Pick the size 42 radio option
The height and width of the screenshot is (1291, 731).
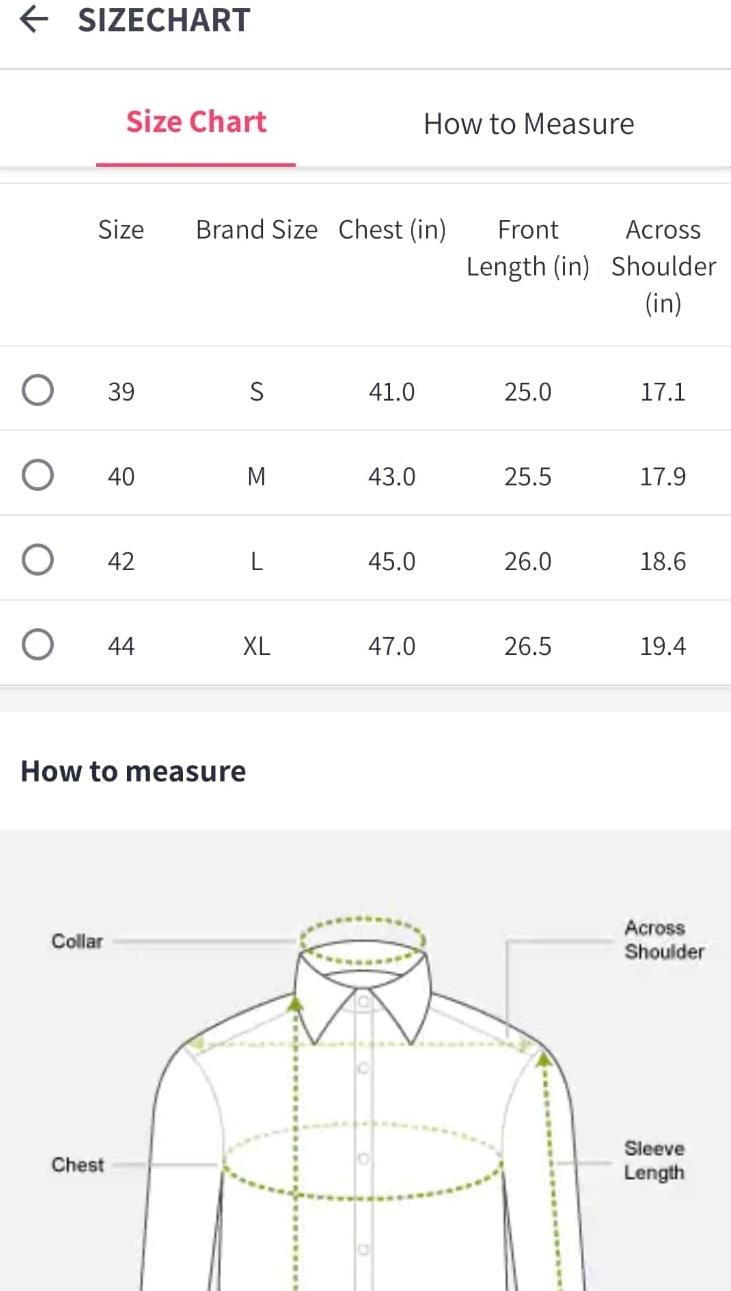click(x=38, y=560)
